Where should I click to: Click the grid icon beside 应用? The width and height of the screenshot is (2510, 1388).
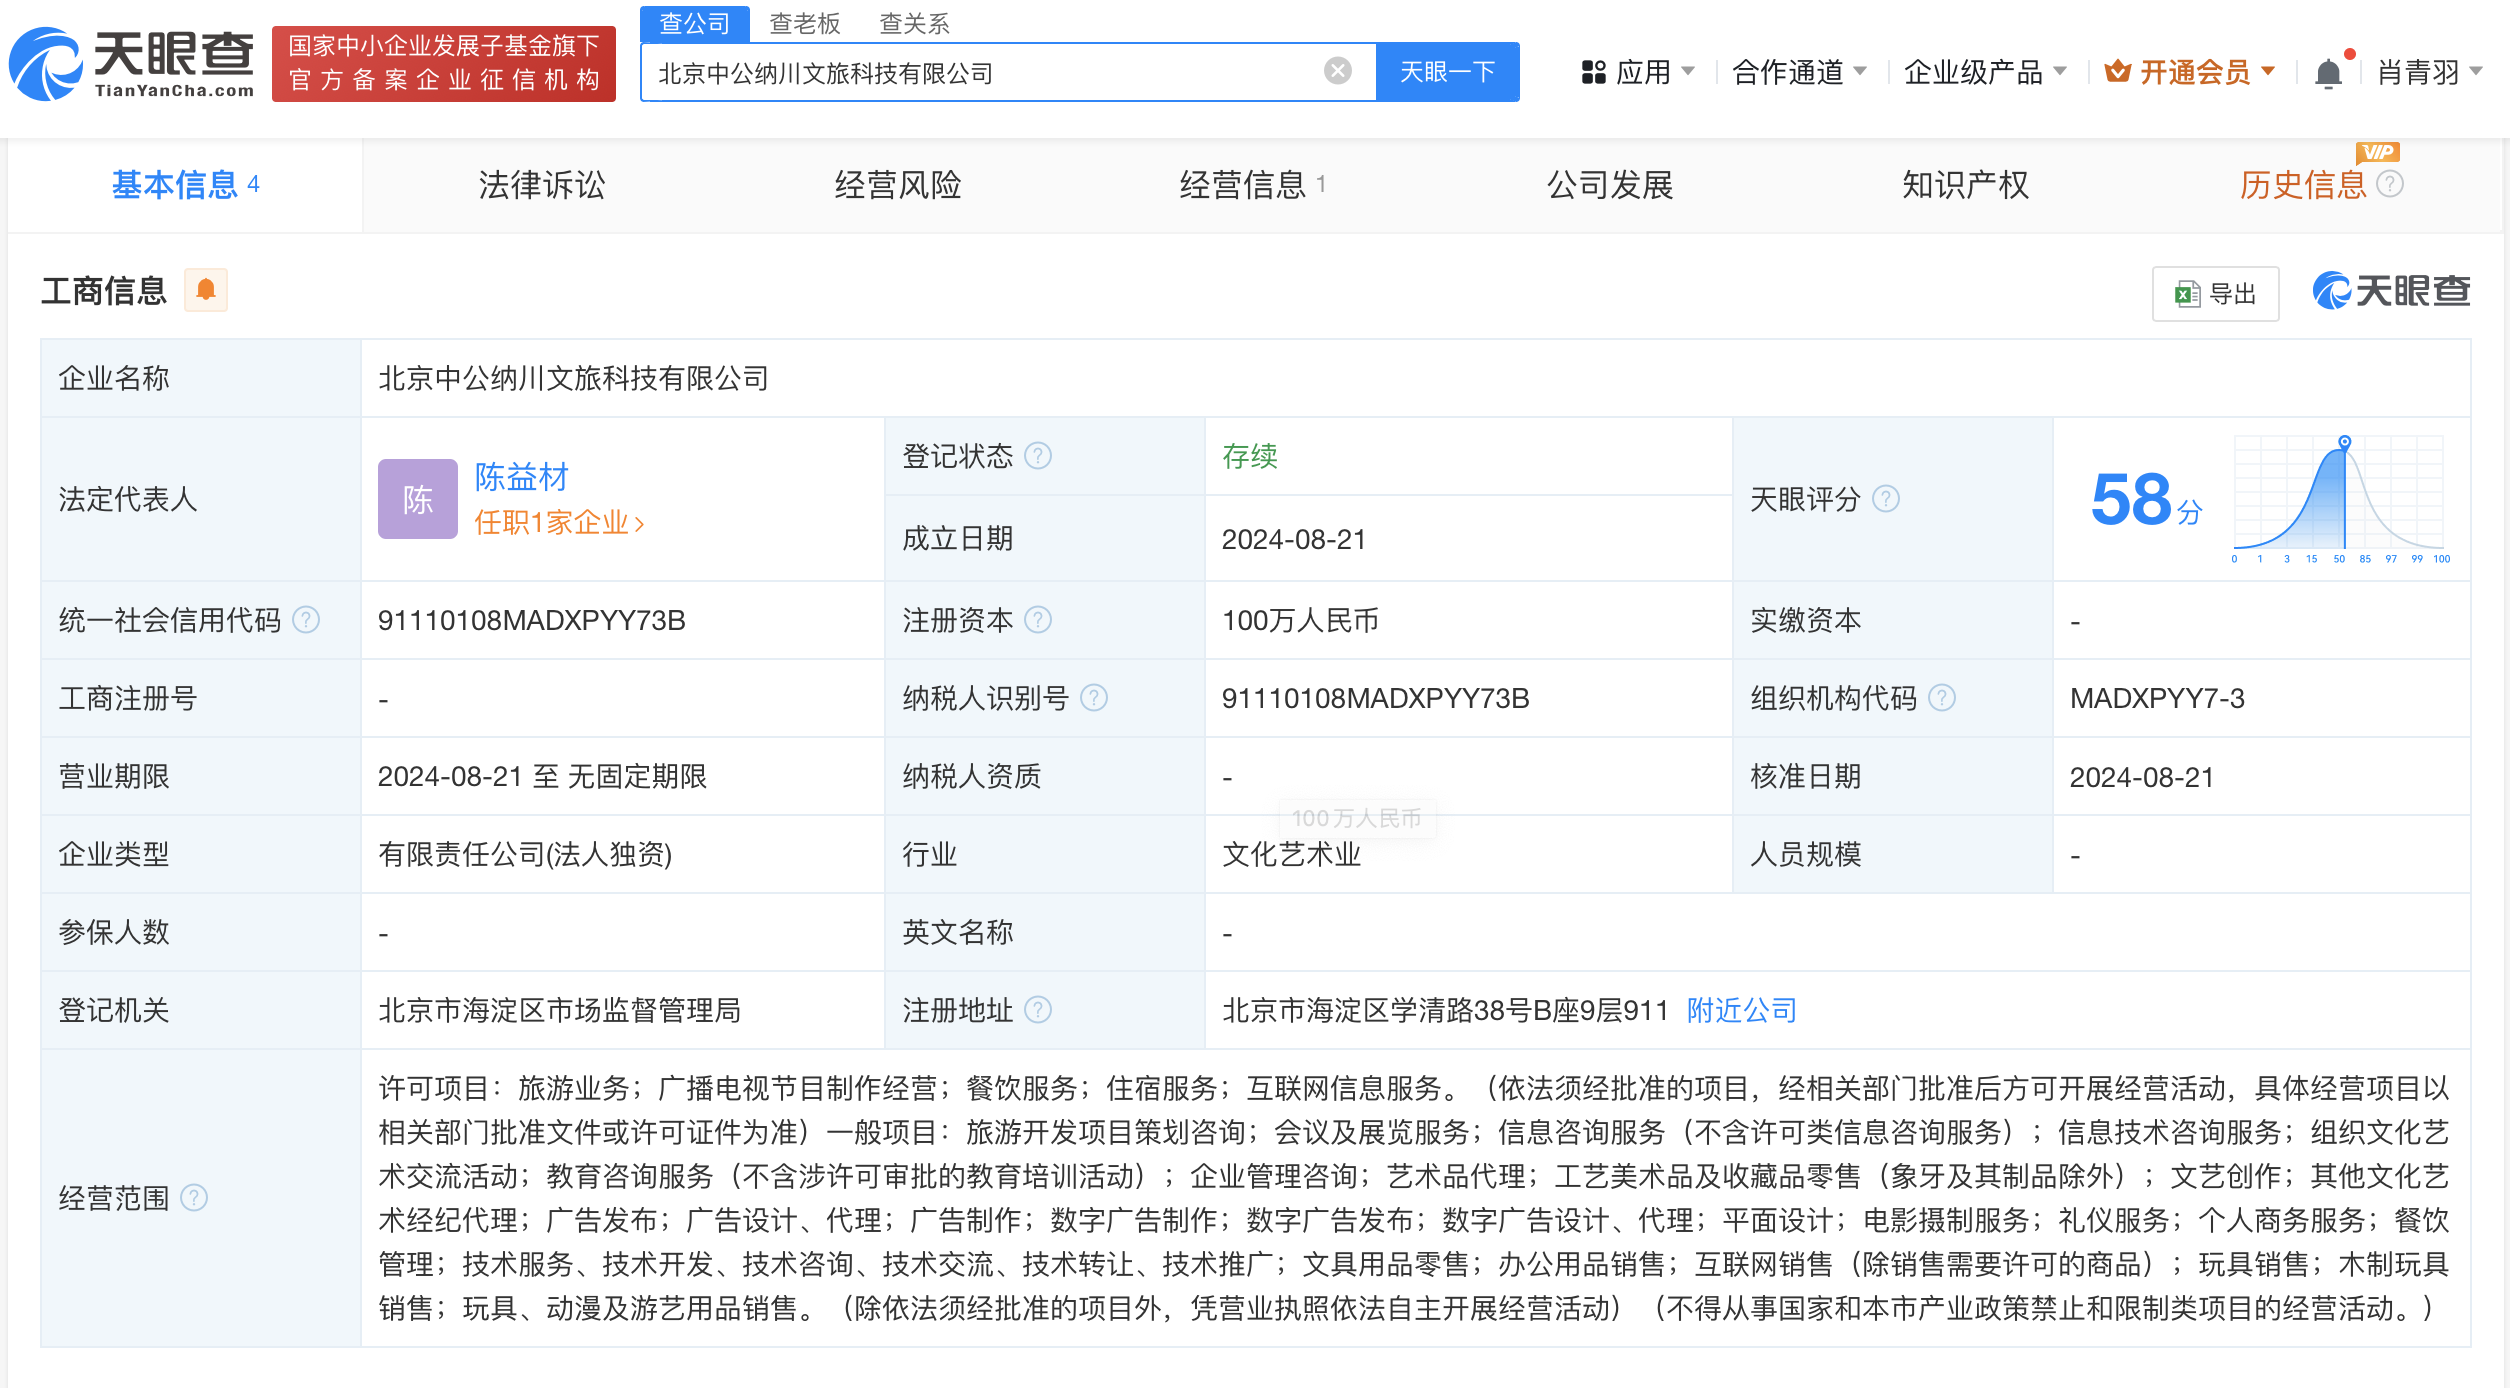[x=1593, y=71]
